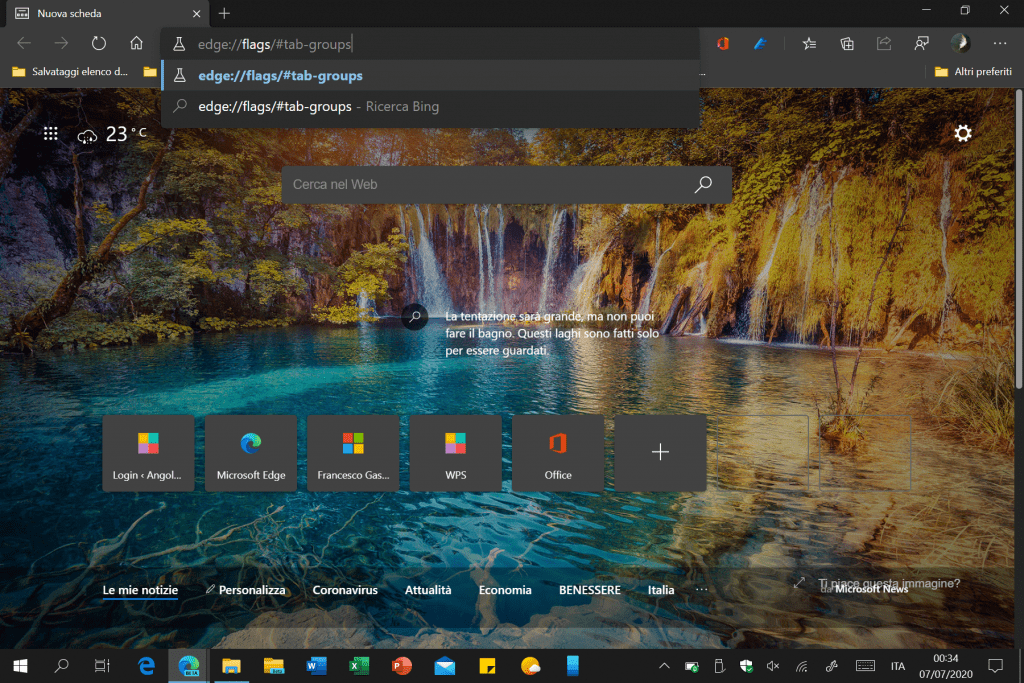The width and height of the screenshot is (1024, 683).
Task: Switch to the Coronavirus news tab
Action: coord(345,590)
